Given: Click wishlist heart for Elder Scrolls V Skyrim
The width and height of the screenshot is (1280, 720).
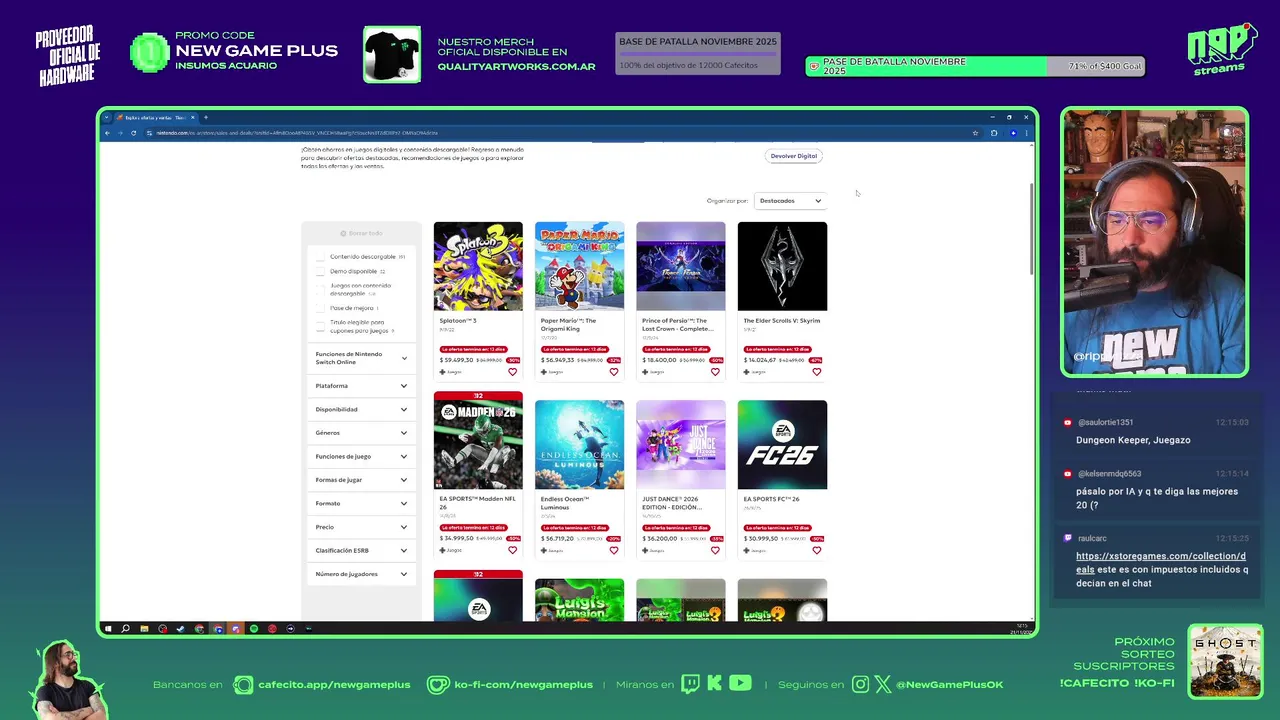Looking at the screenshot, I should pyautogui.click(x=817, y=372).
